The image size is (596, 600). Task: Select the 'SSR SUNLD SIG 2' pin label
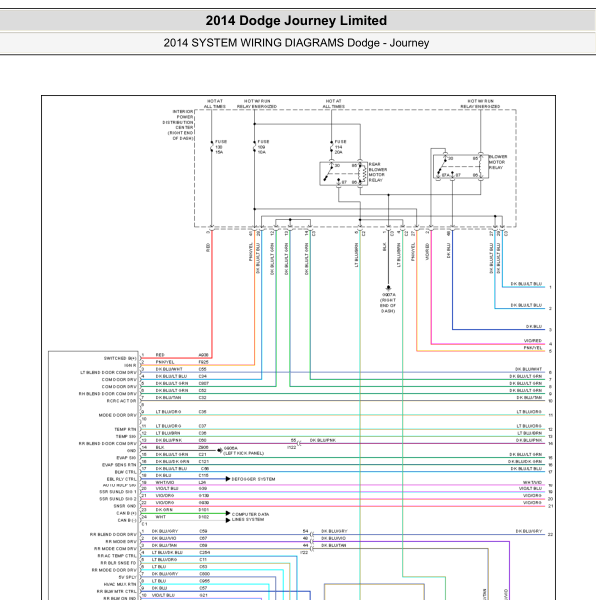[118, 499]
